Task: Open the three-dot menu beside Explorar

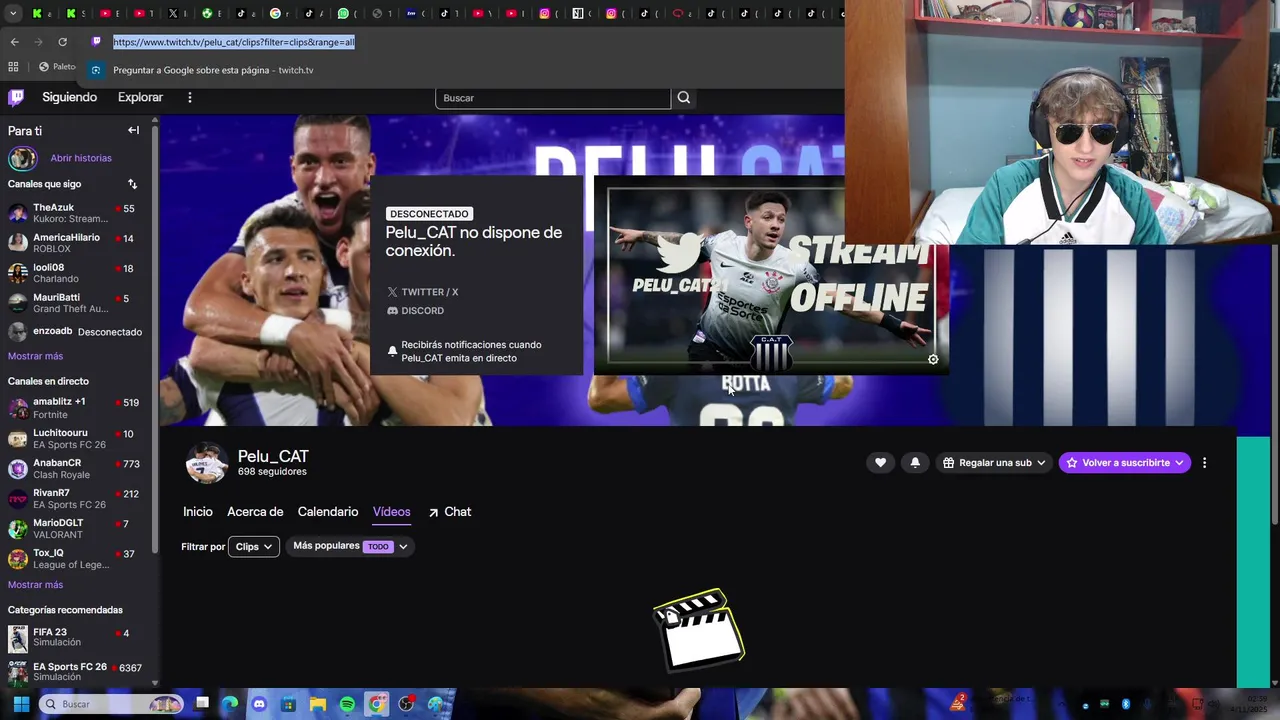Action: click(x=189, y=97)
